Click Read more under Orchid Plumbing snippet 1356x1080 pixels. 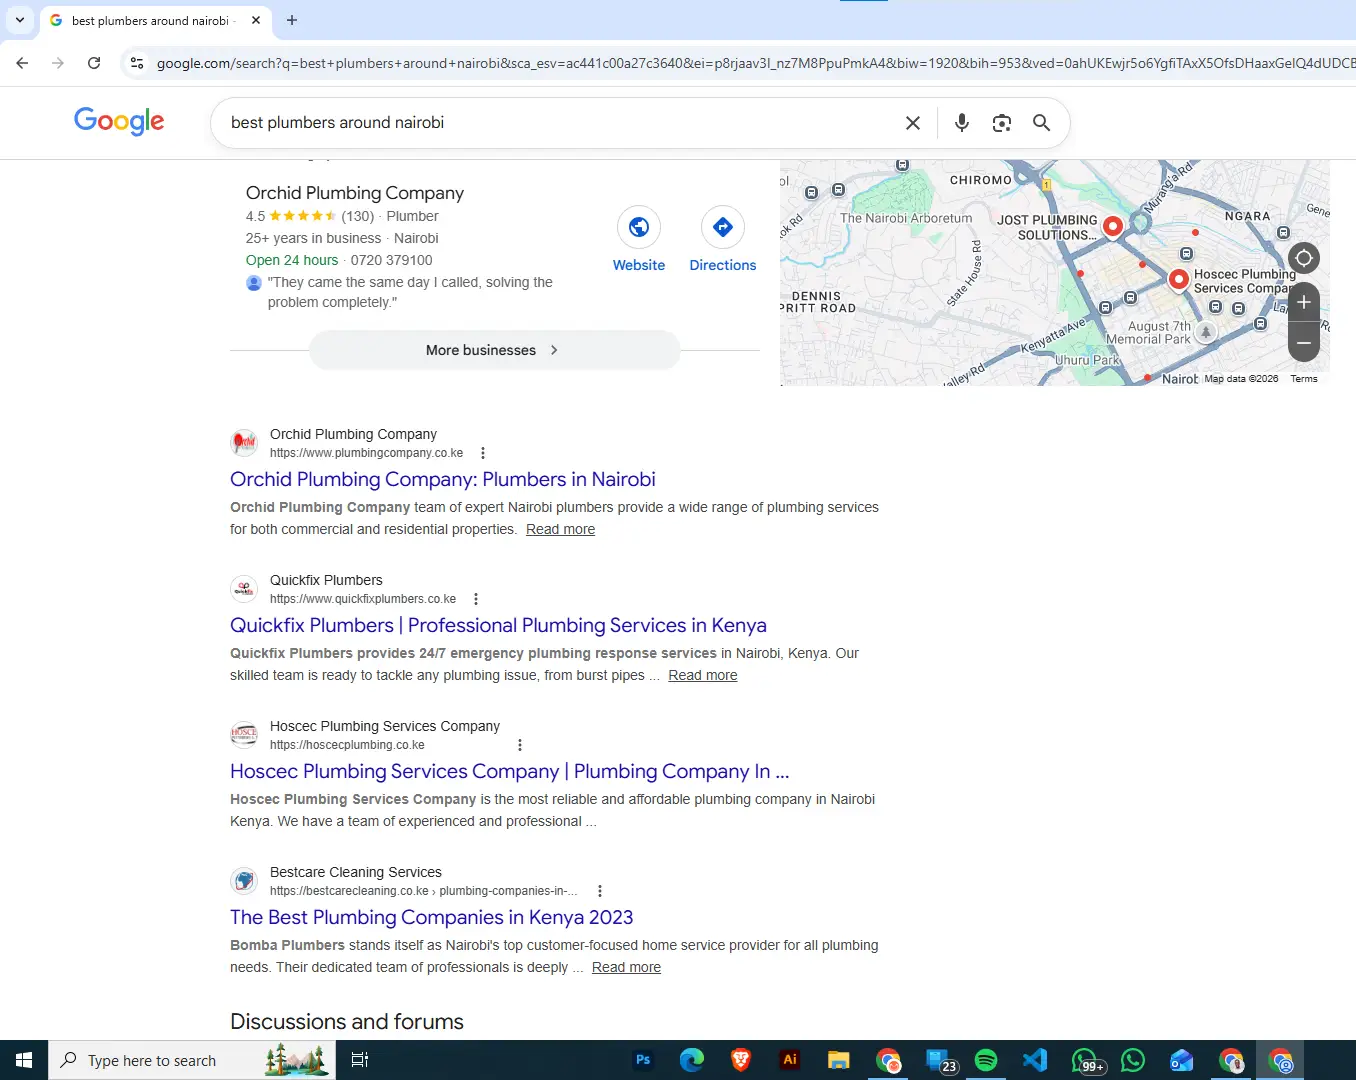[x=560, y=529]
